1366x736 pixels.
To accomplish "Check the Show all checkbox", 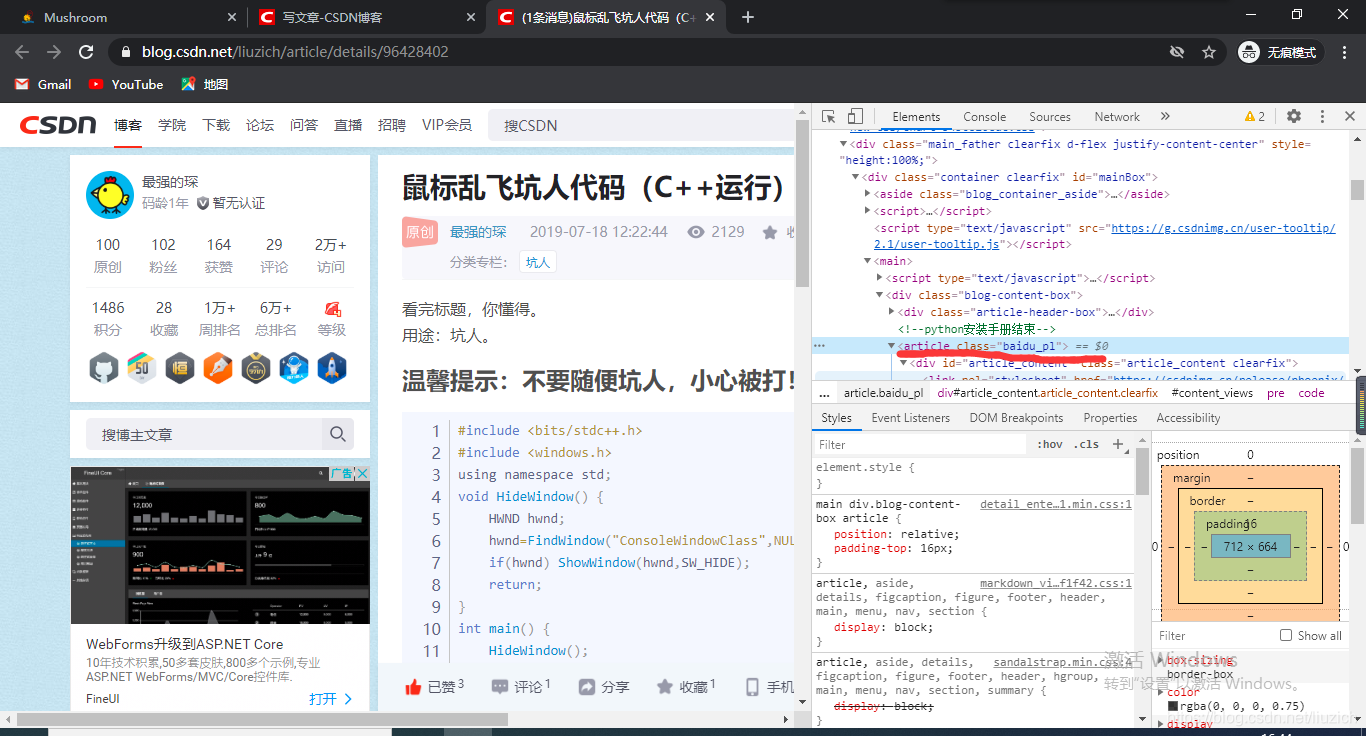I will [1286, 635].
